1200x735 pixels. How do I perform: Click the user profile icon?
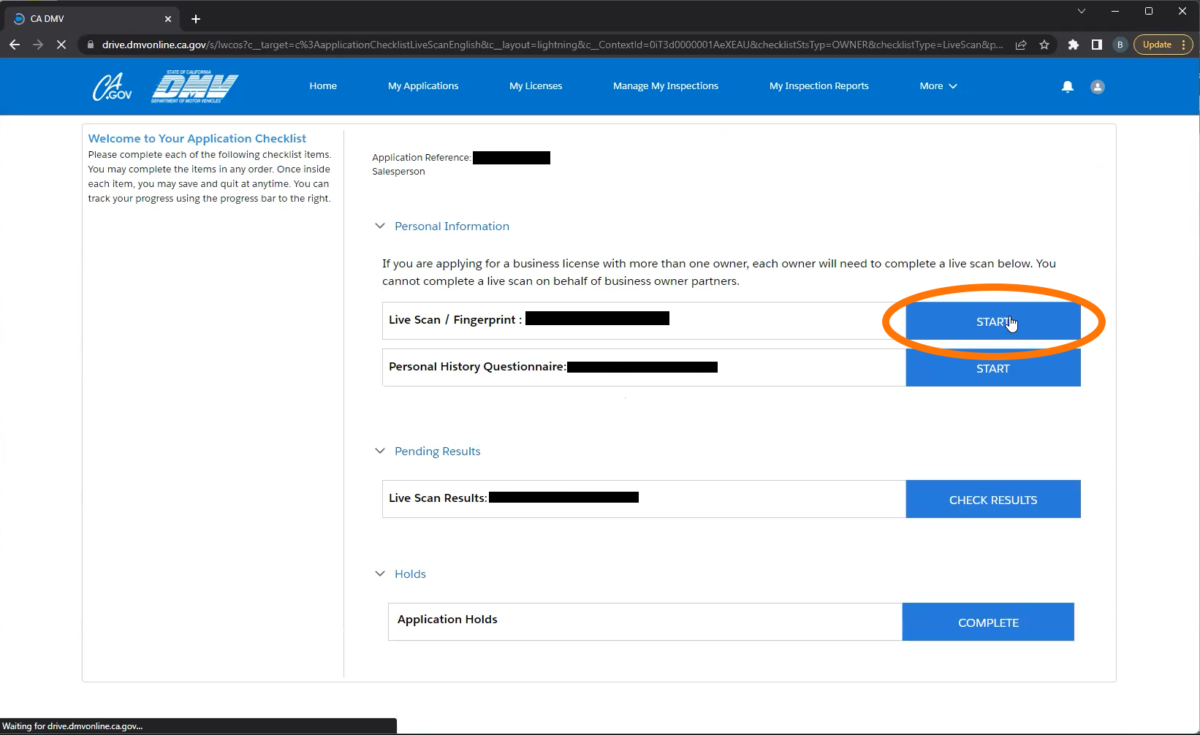[1097, 86]
